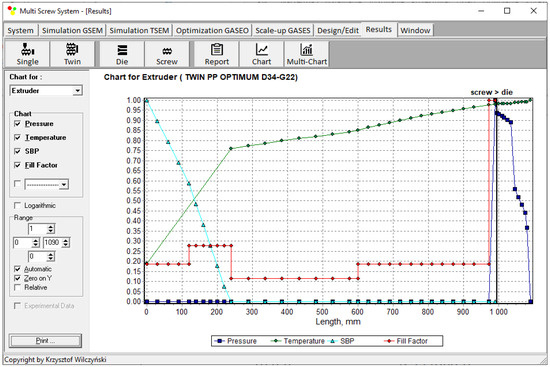Expand the empty extra series dropdown
This screenshot has height=367, width=550.
click(64, 184)
